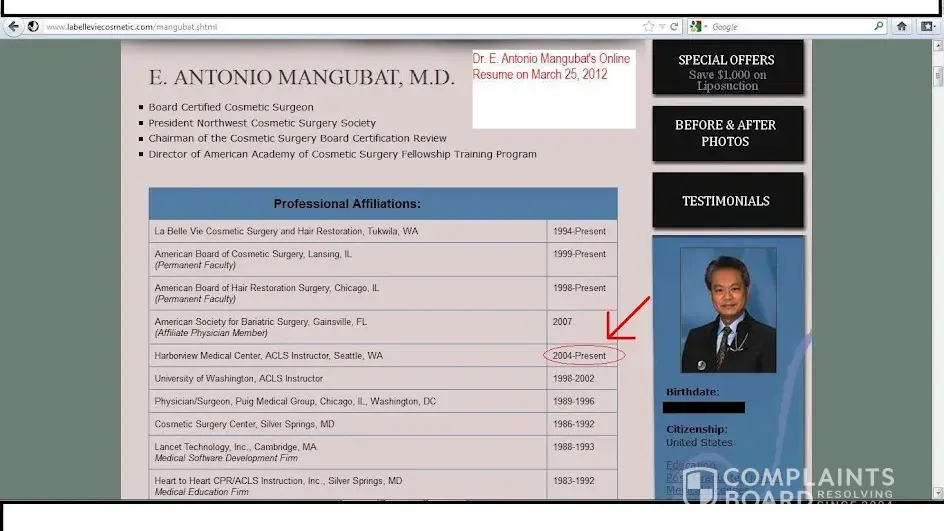Viewport: 944px width, 531px height.
Task: Open the Testimonials button
Action: tap(727, 201)
